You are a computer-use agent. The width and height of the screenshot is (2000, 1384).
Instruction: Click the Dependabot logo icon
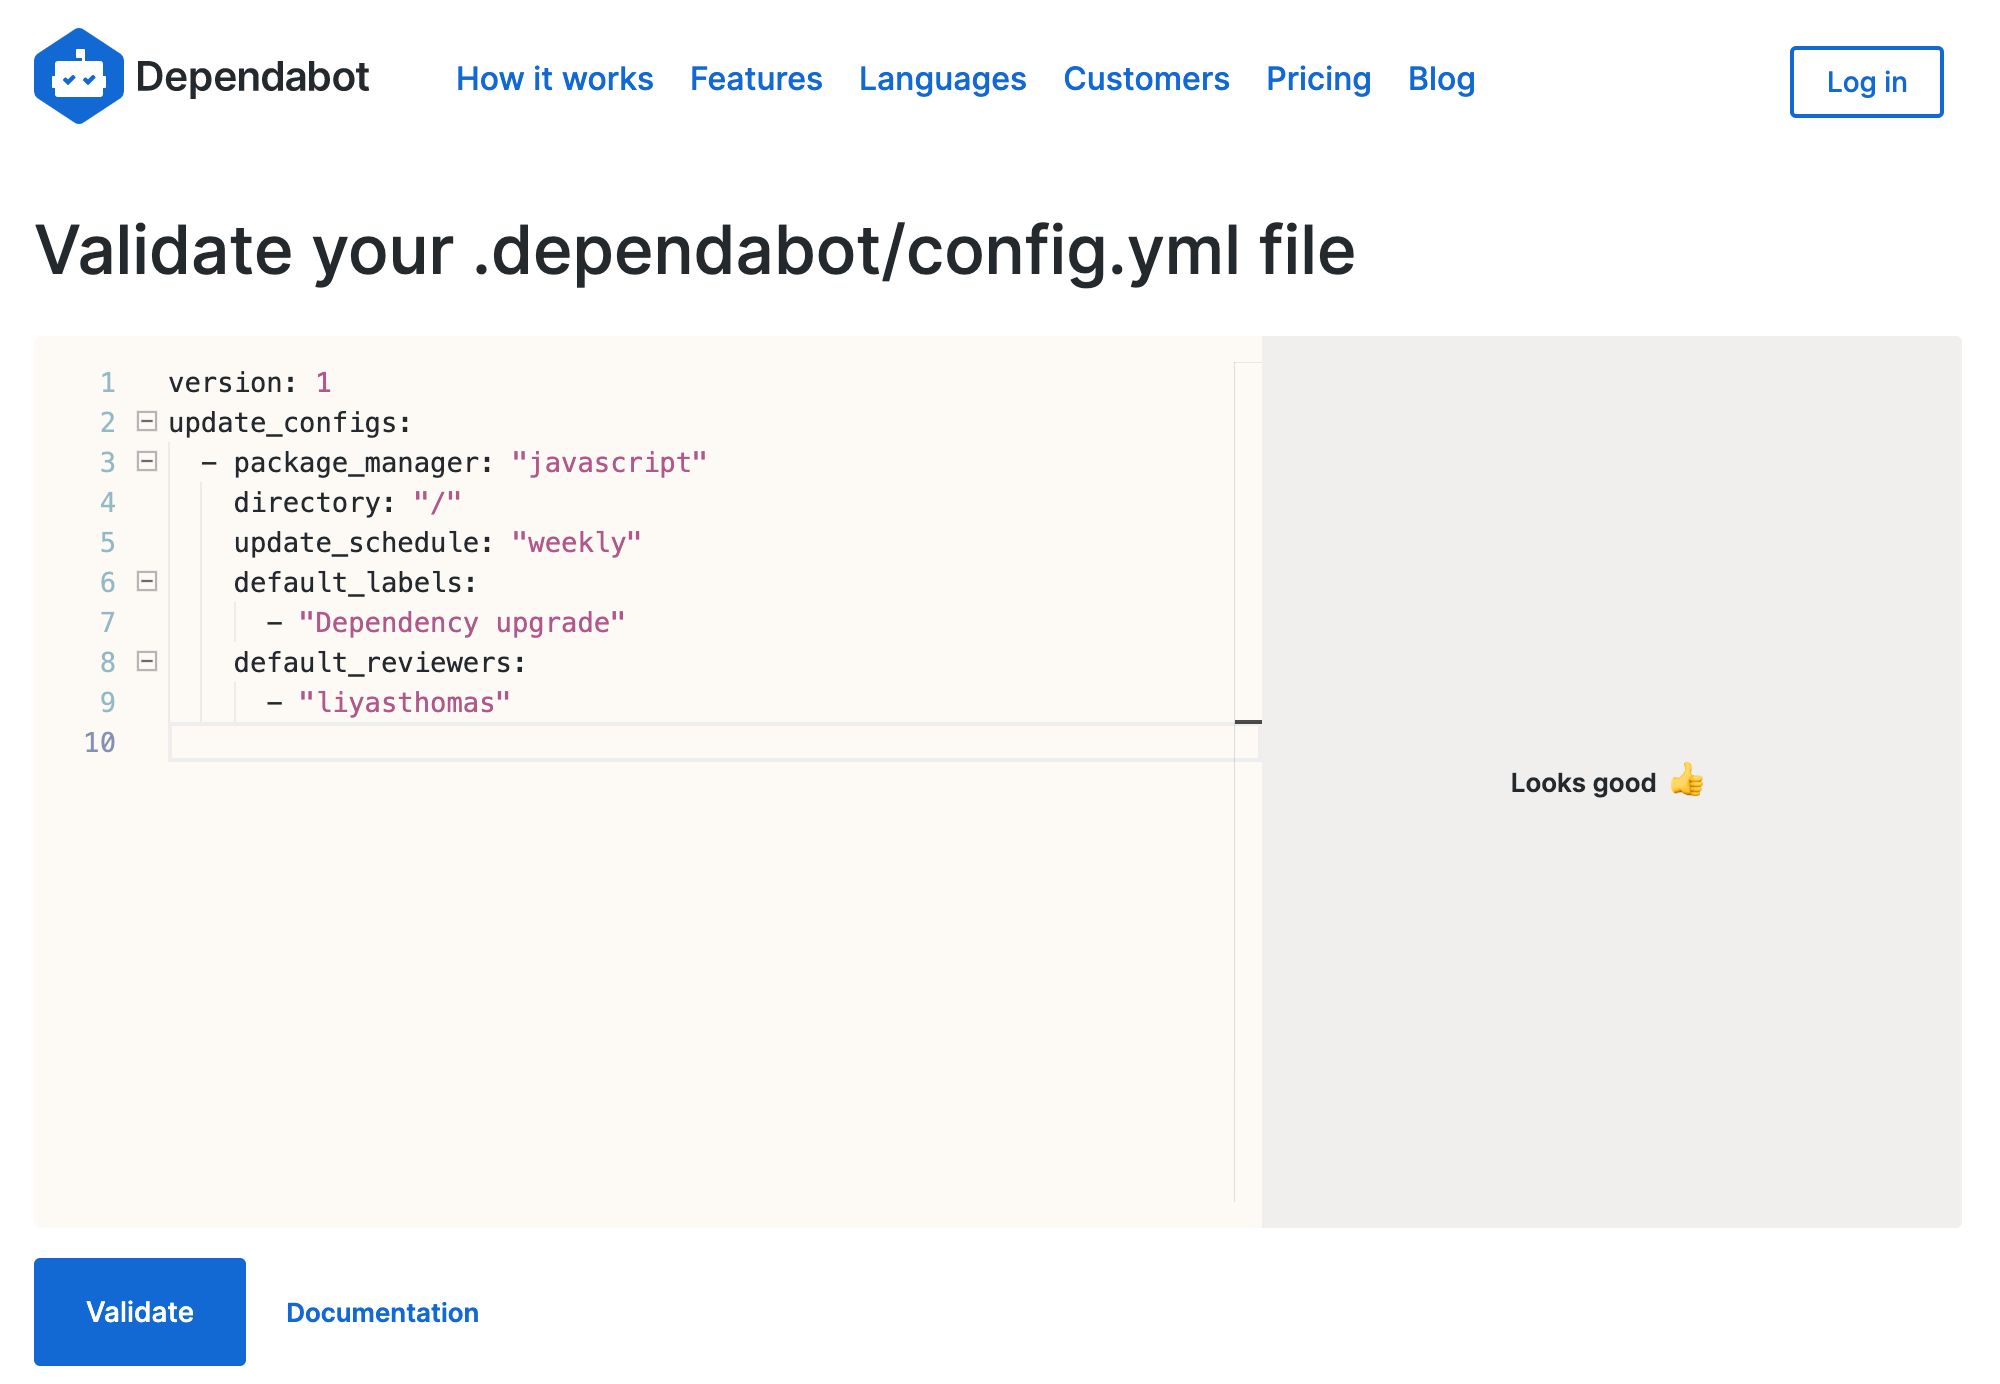tap(80, 76)
